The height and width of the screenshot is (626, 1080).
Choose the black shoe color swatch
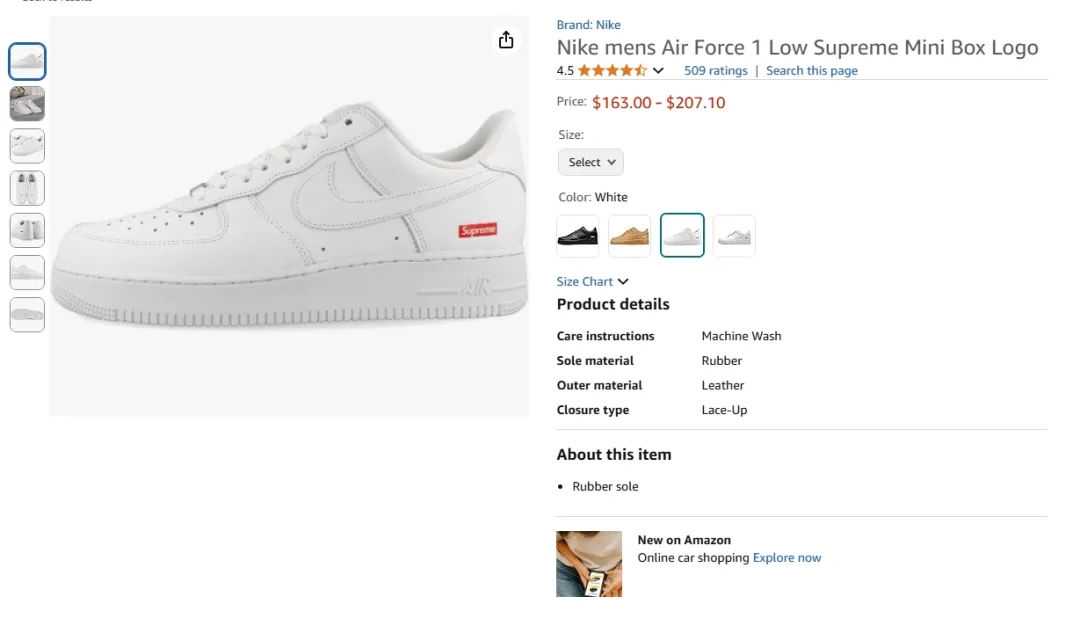pos(578,236)
